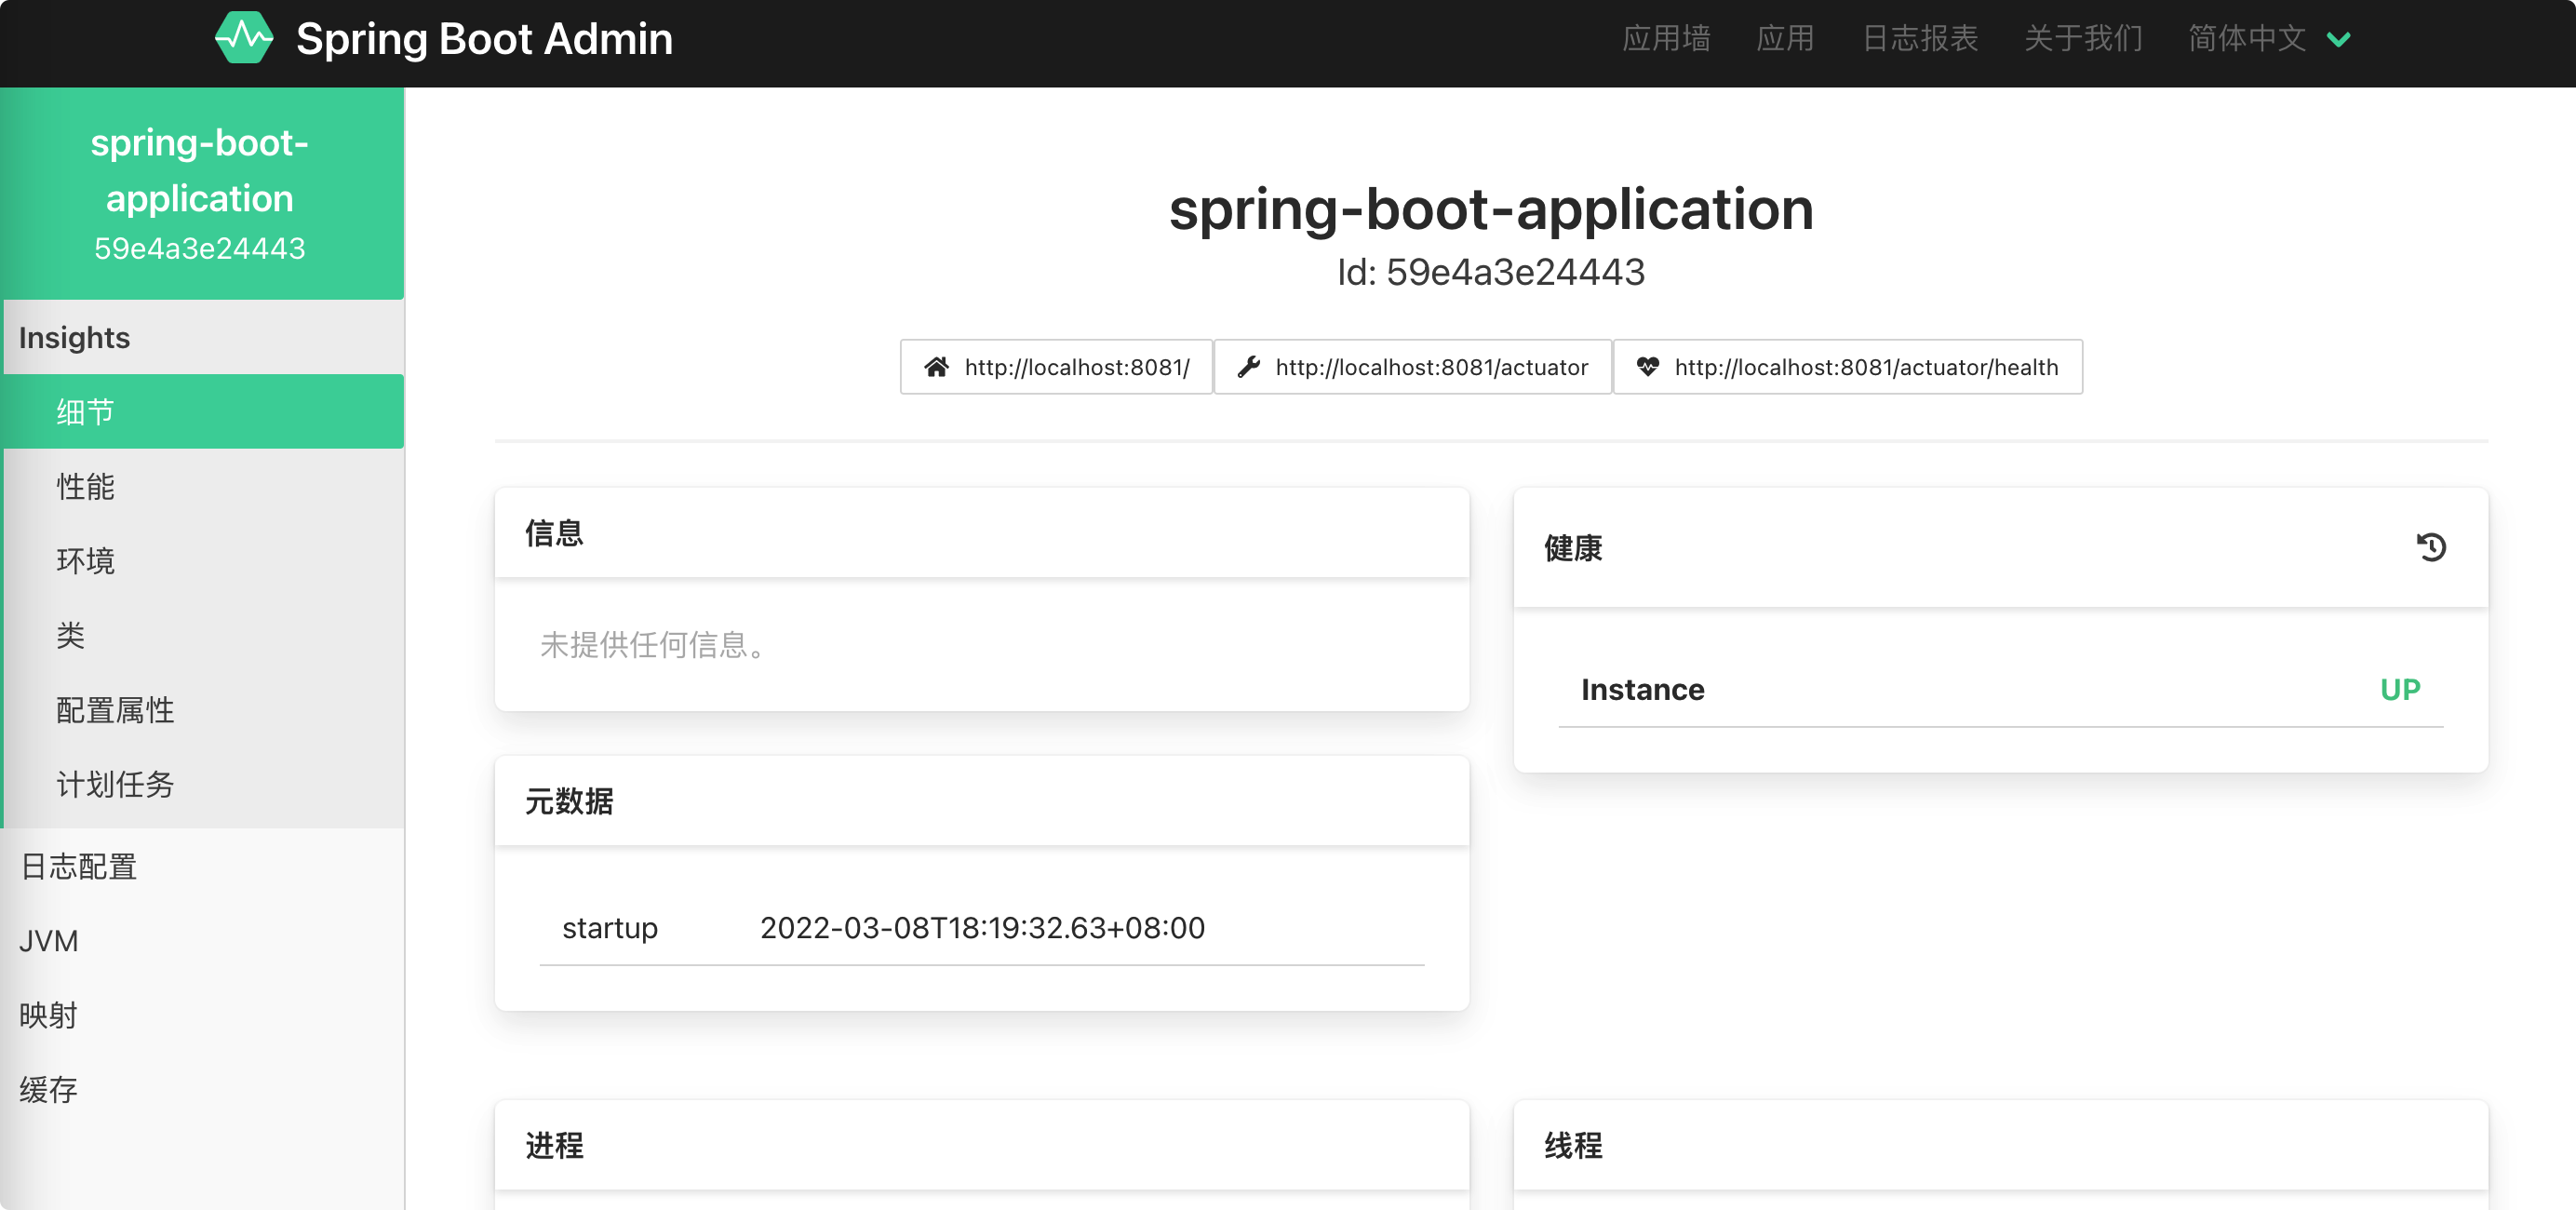Click the main spring-boot-application heading

(x=1490, y=209)
